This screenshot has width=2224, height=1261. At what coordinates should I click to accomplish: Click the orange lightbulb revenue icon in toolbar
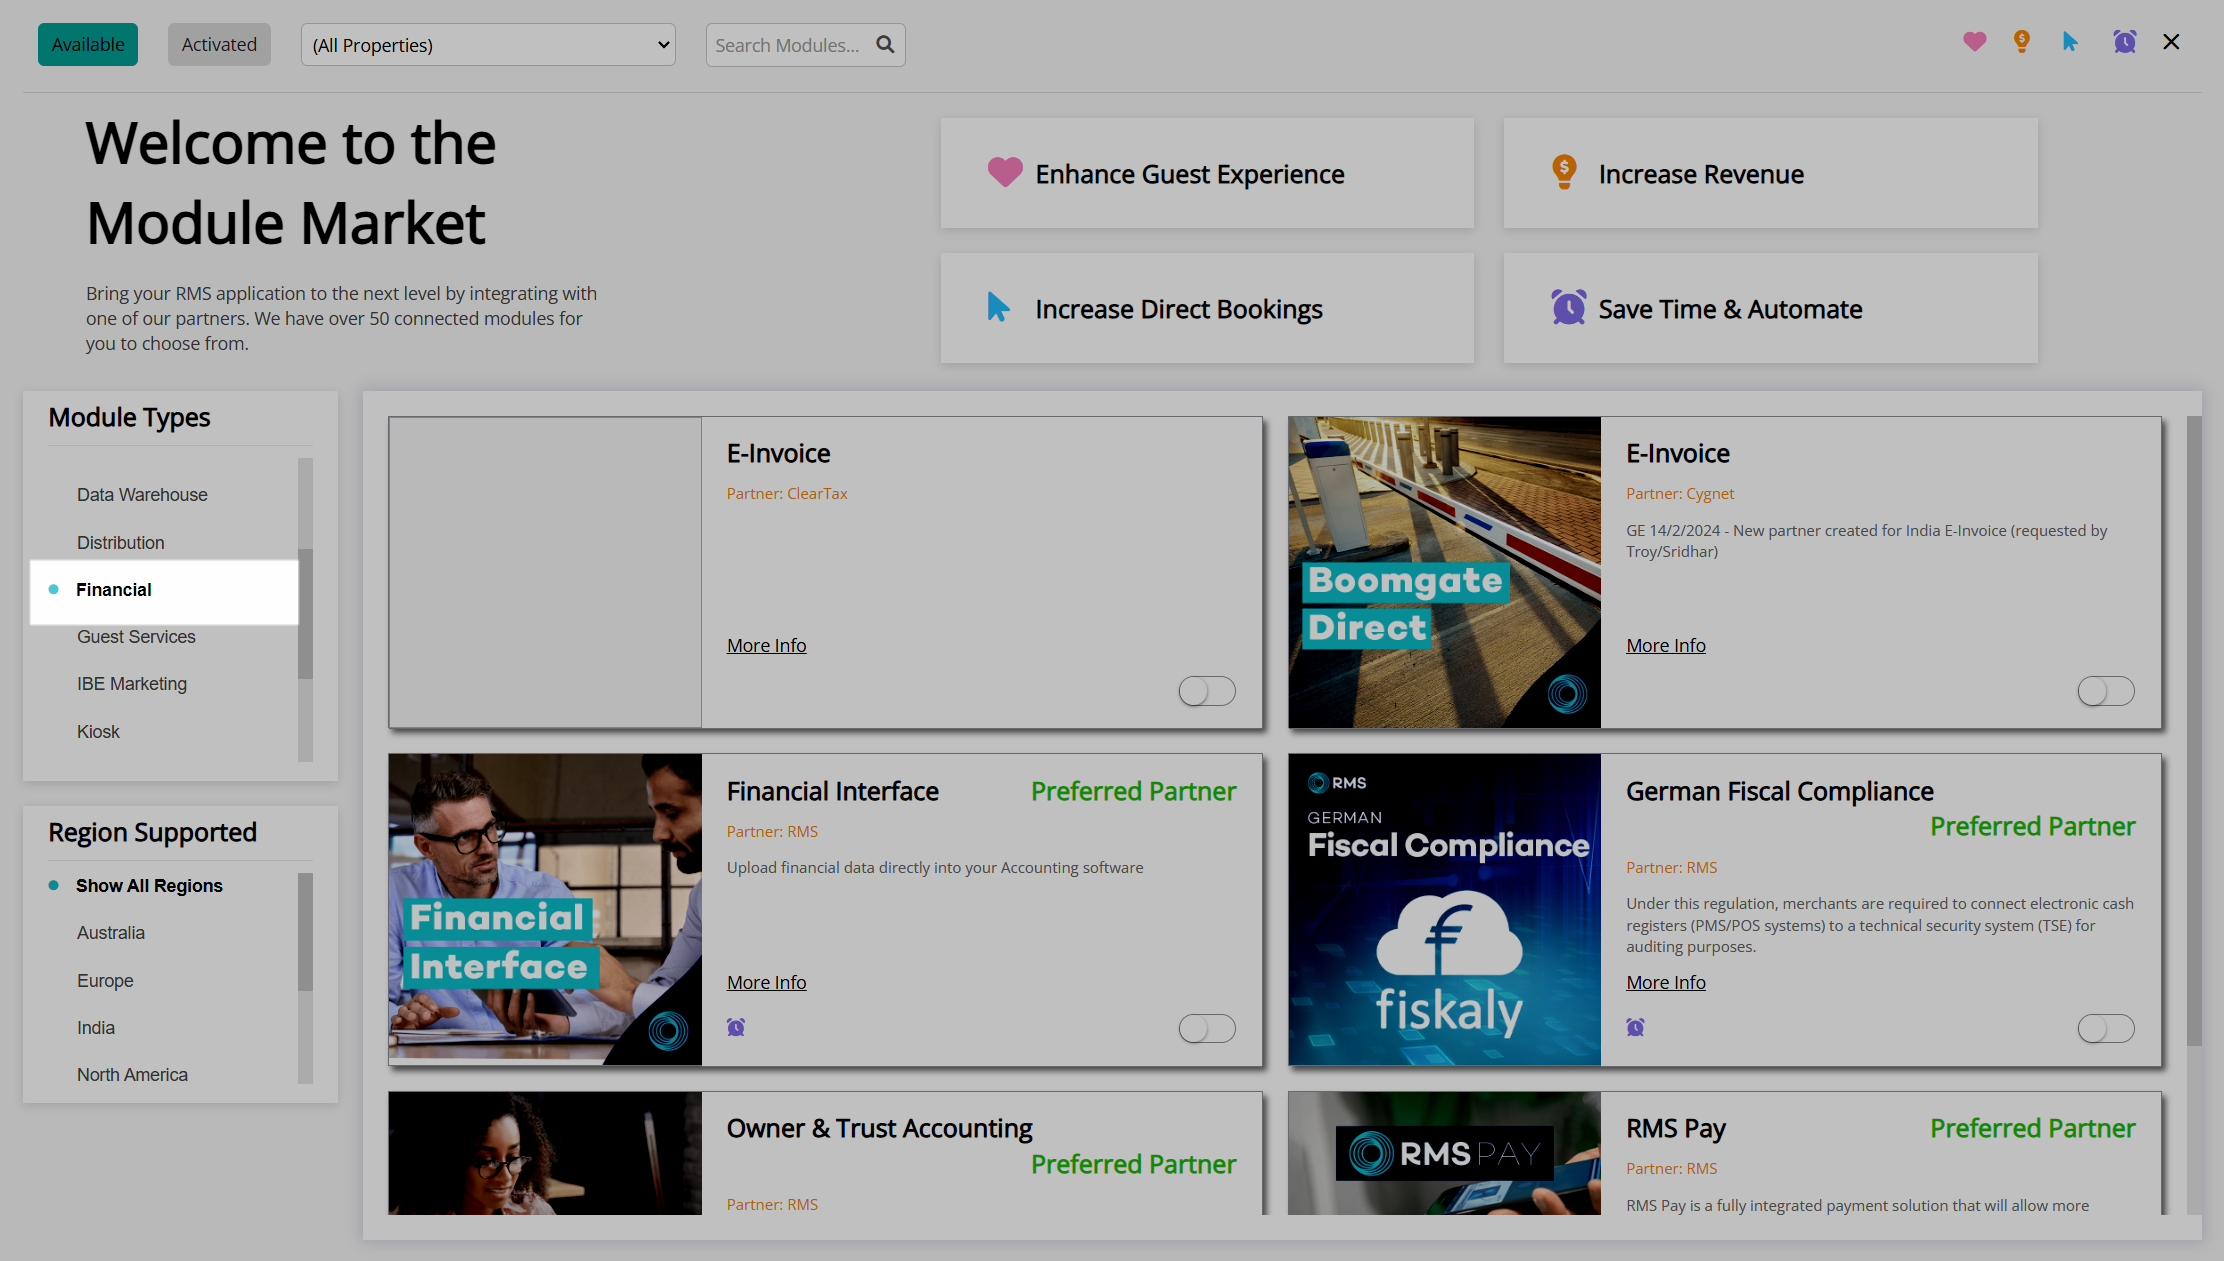tap(2022, 42)
